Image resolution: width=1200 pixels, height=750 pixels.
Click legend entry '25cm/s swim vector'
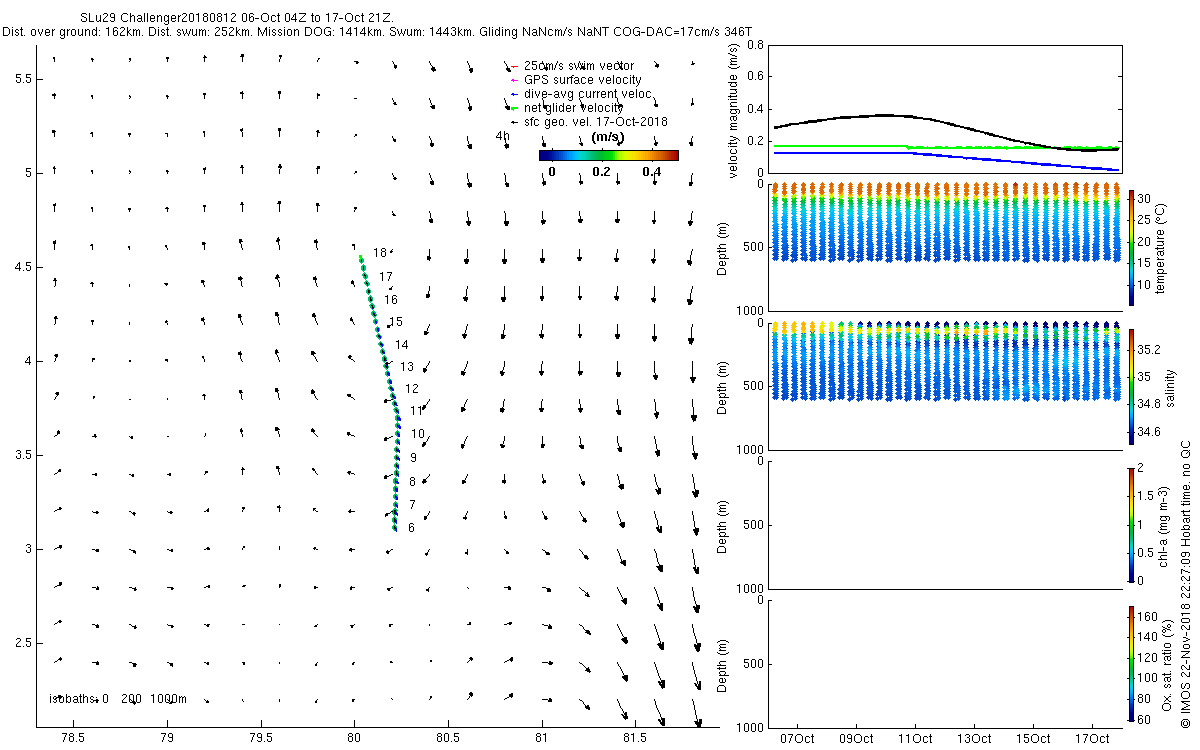[578, 66]
